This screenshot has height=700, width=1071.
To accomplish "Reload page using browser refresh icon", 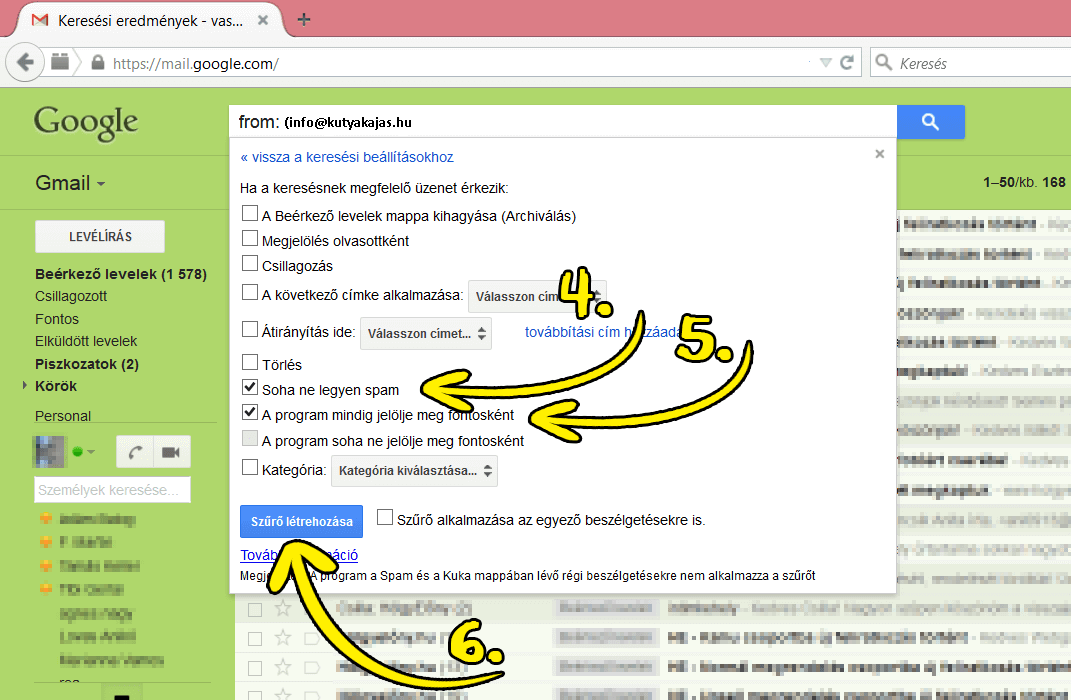I will click(x=847, y=63).
